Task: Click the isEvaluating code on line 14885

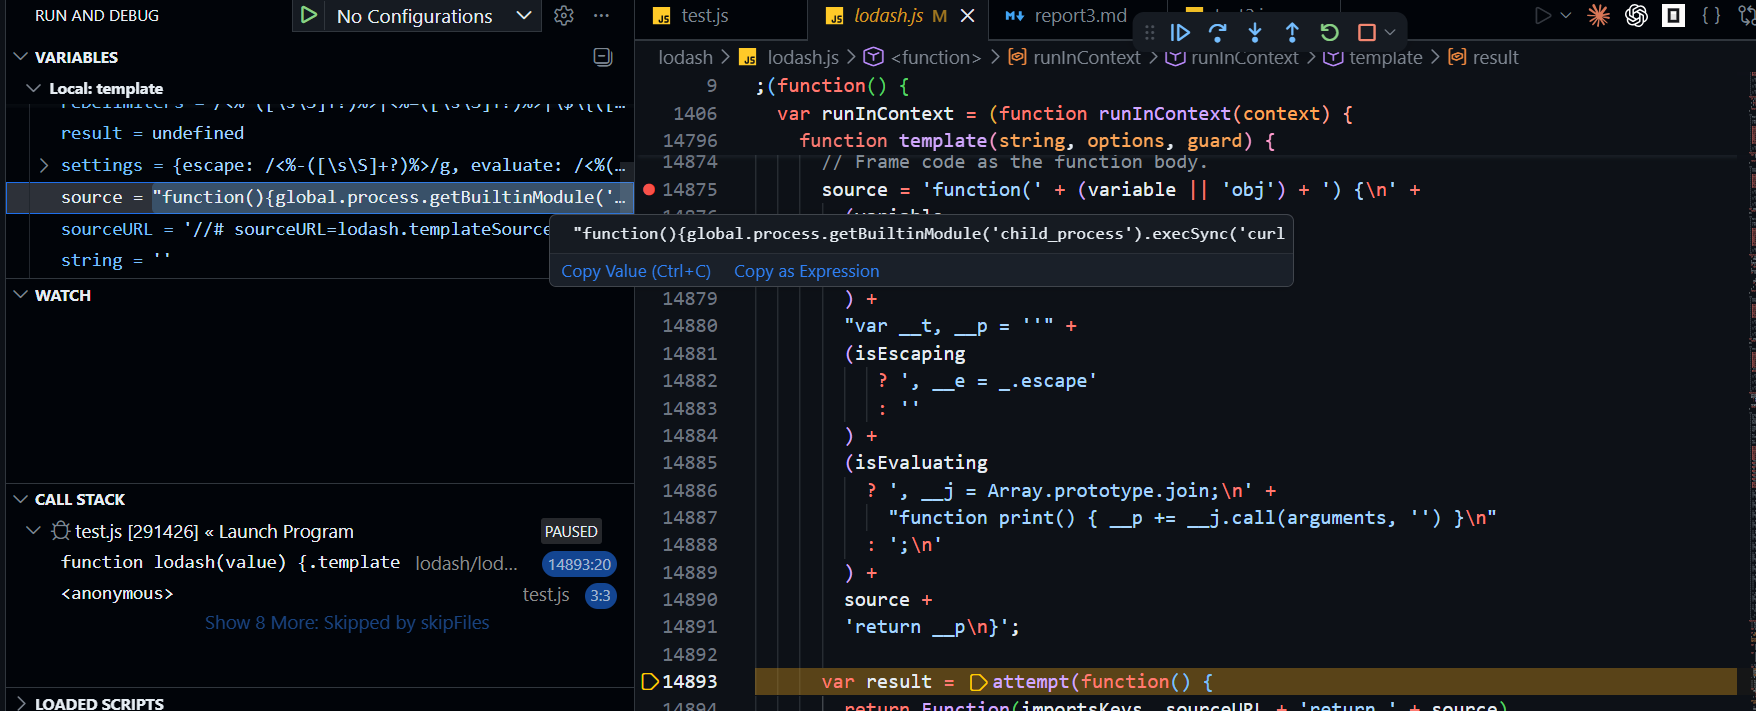Action: pos(916,463)
